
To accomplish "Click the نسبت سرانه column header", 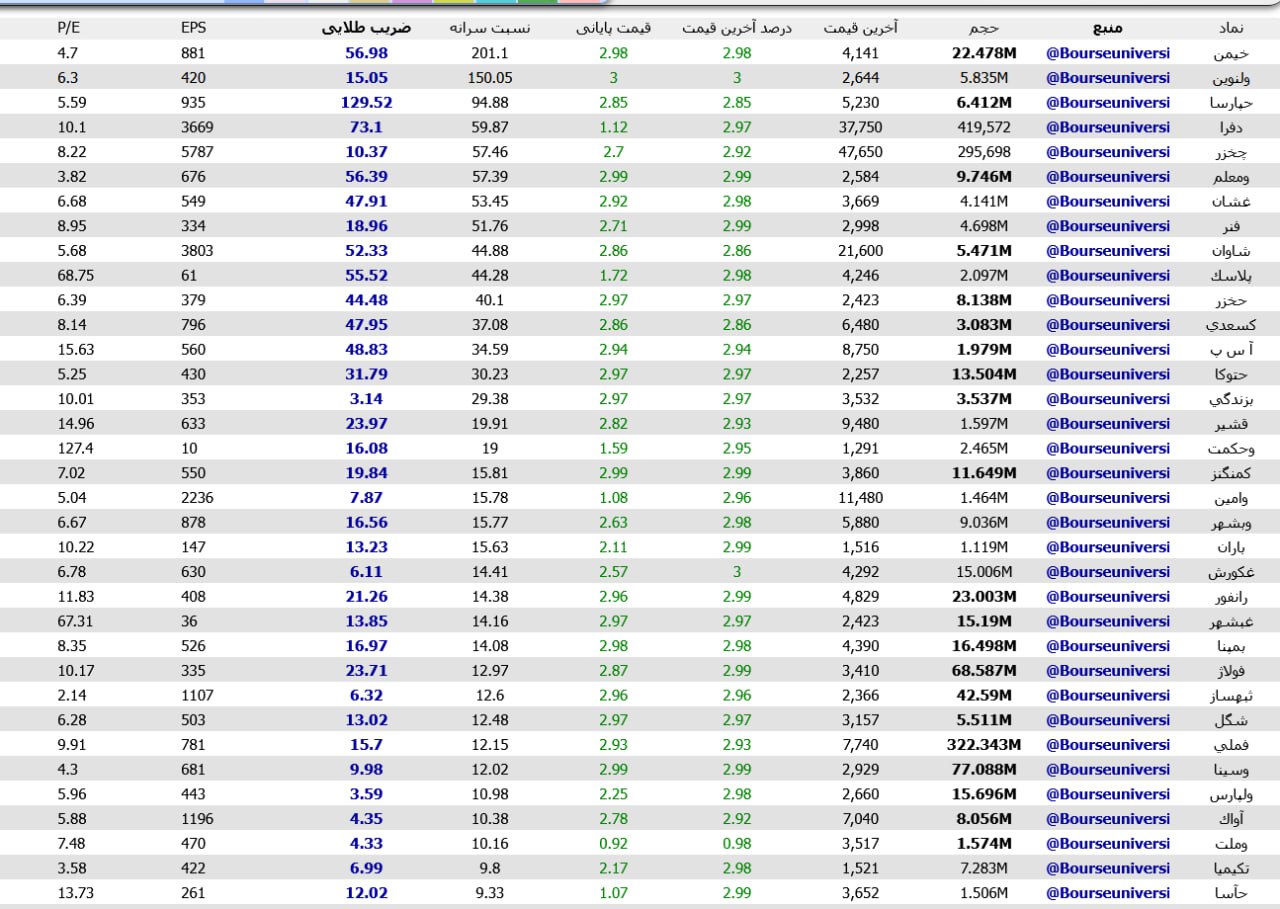I will click(x=489, y=28).
